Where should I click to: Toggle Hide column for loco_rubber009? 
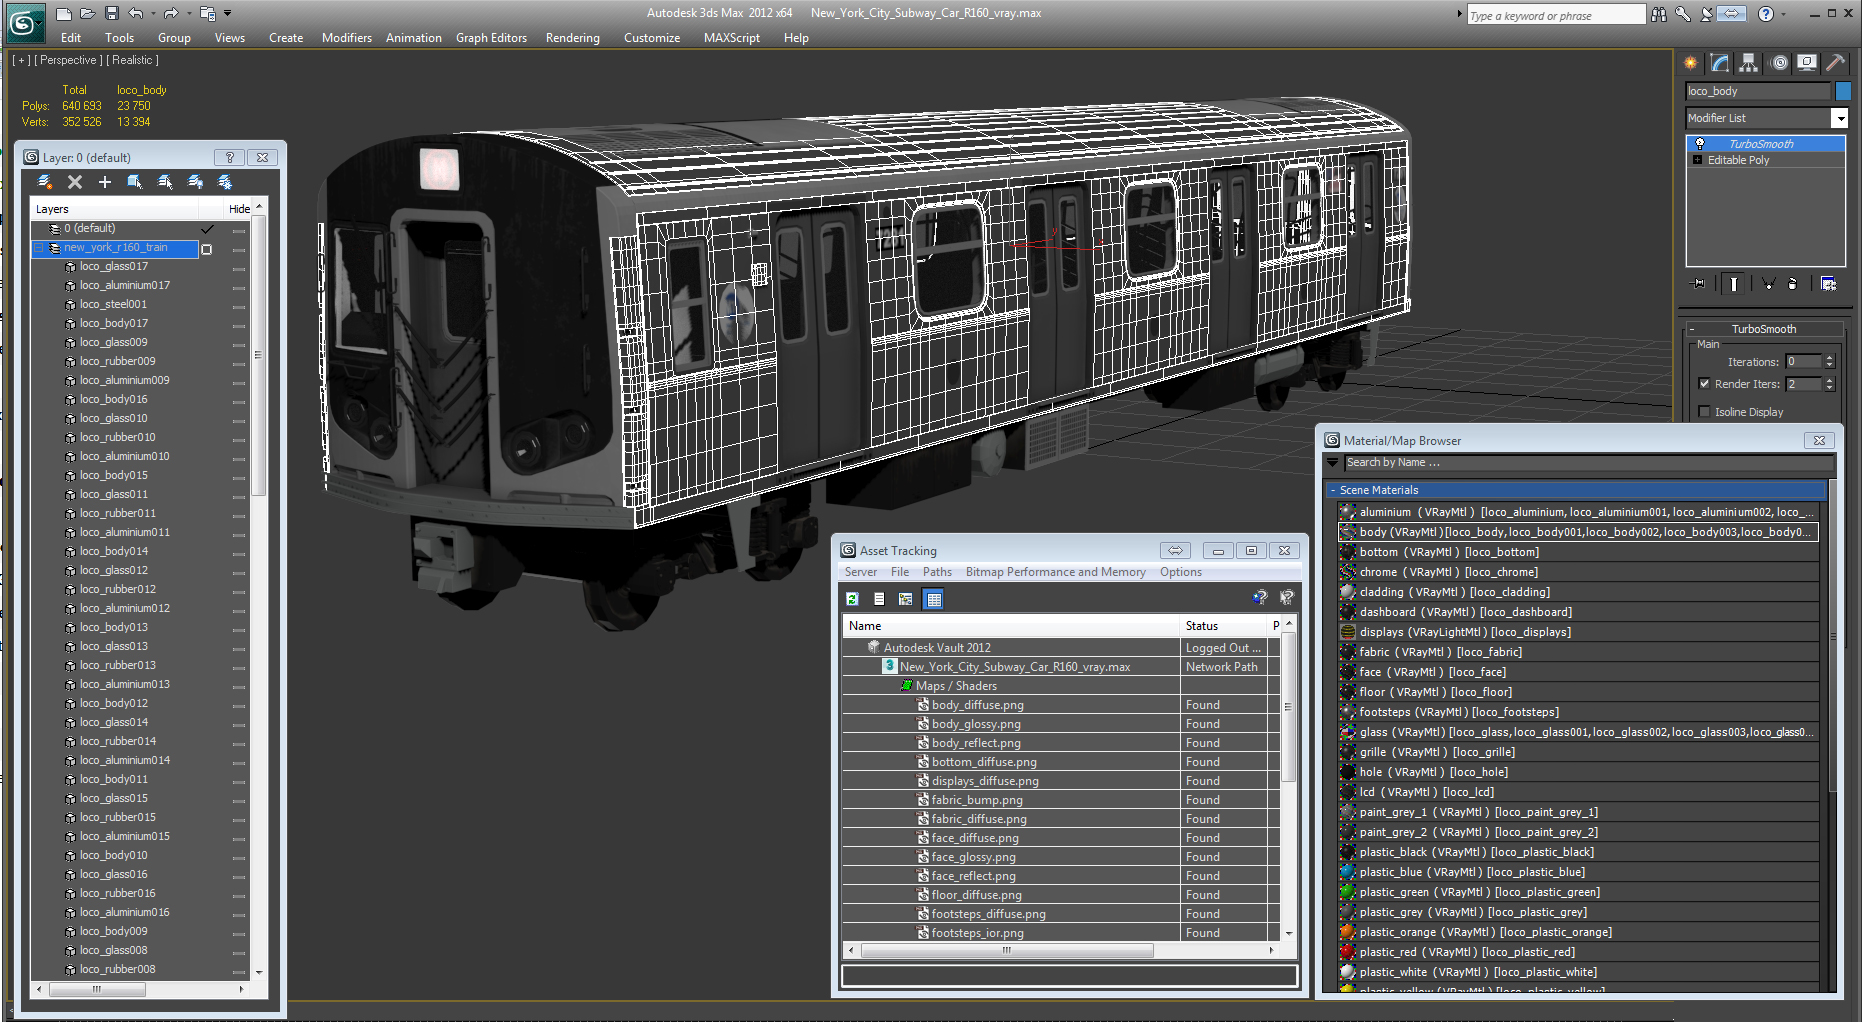[x=239, y=363]
